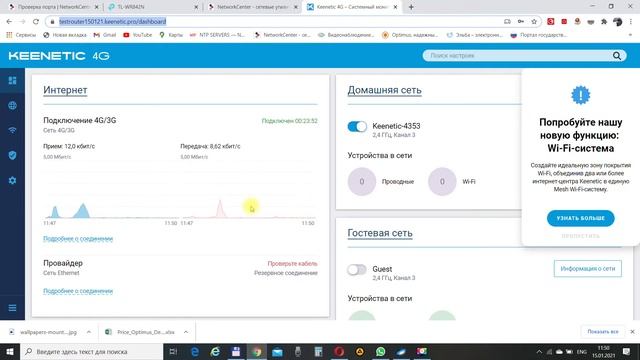
Task: Open Информация о сети for Guest
Action: 588,269
